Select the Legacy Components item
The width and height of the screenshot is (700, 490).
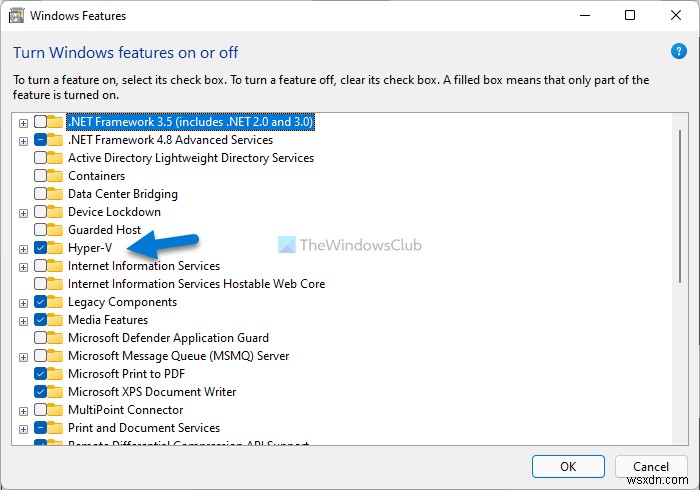pos(122,302)
